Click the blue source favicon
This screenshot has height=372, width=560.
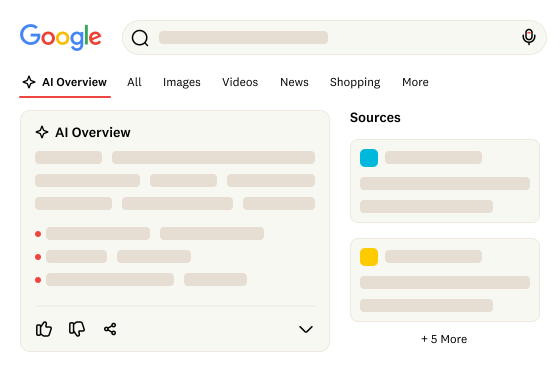point(369,158)
